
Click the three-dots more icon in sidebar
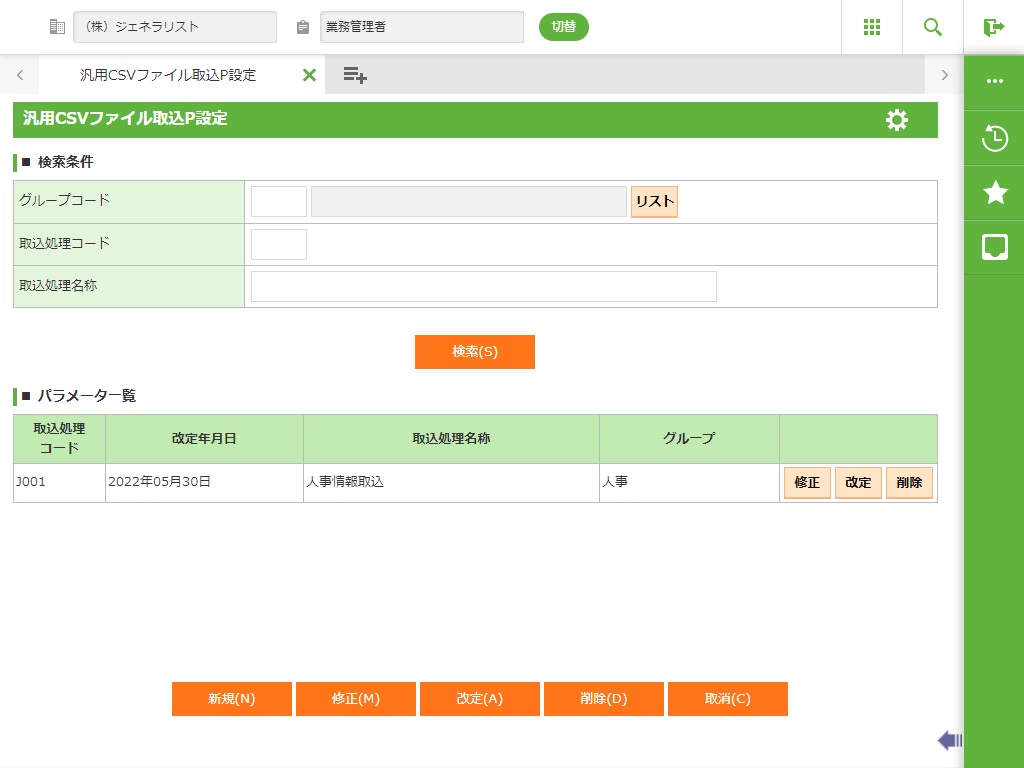pos(995,82)
